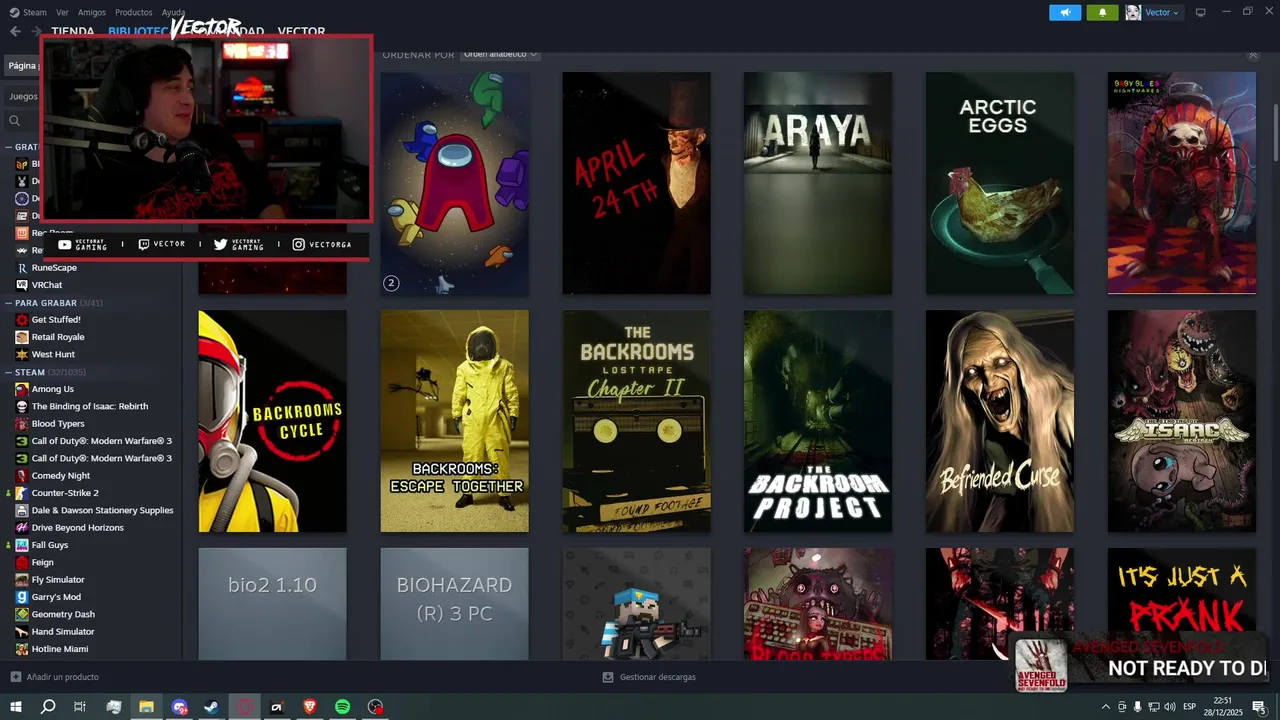Click the Geometry Dash sidebar icon

22,614
